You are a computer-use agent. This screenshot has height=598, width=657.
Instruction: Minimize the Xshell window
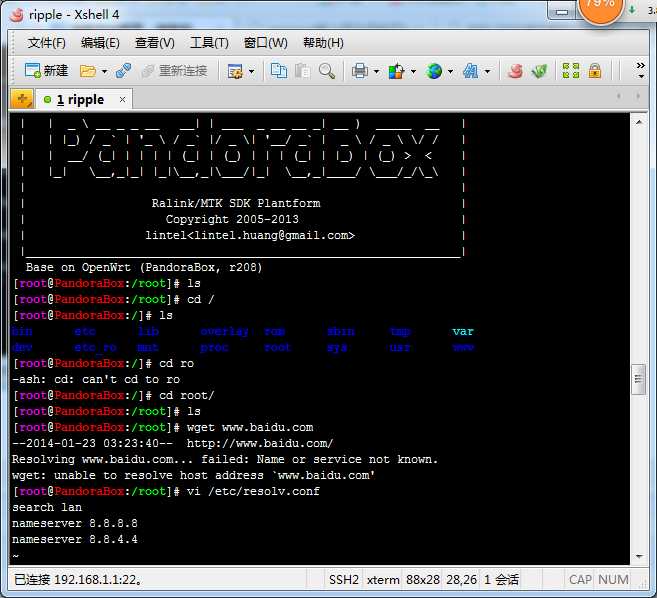tap(562, 13)
